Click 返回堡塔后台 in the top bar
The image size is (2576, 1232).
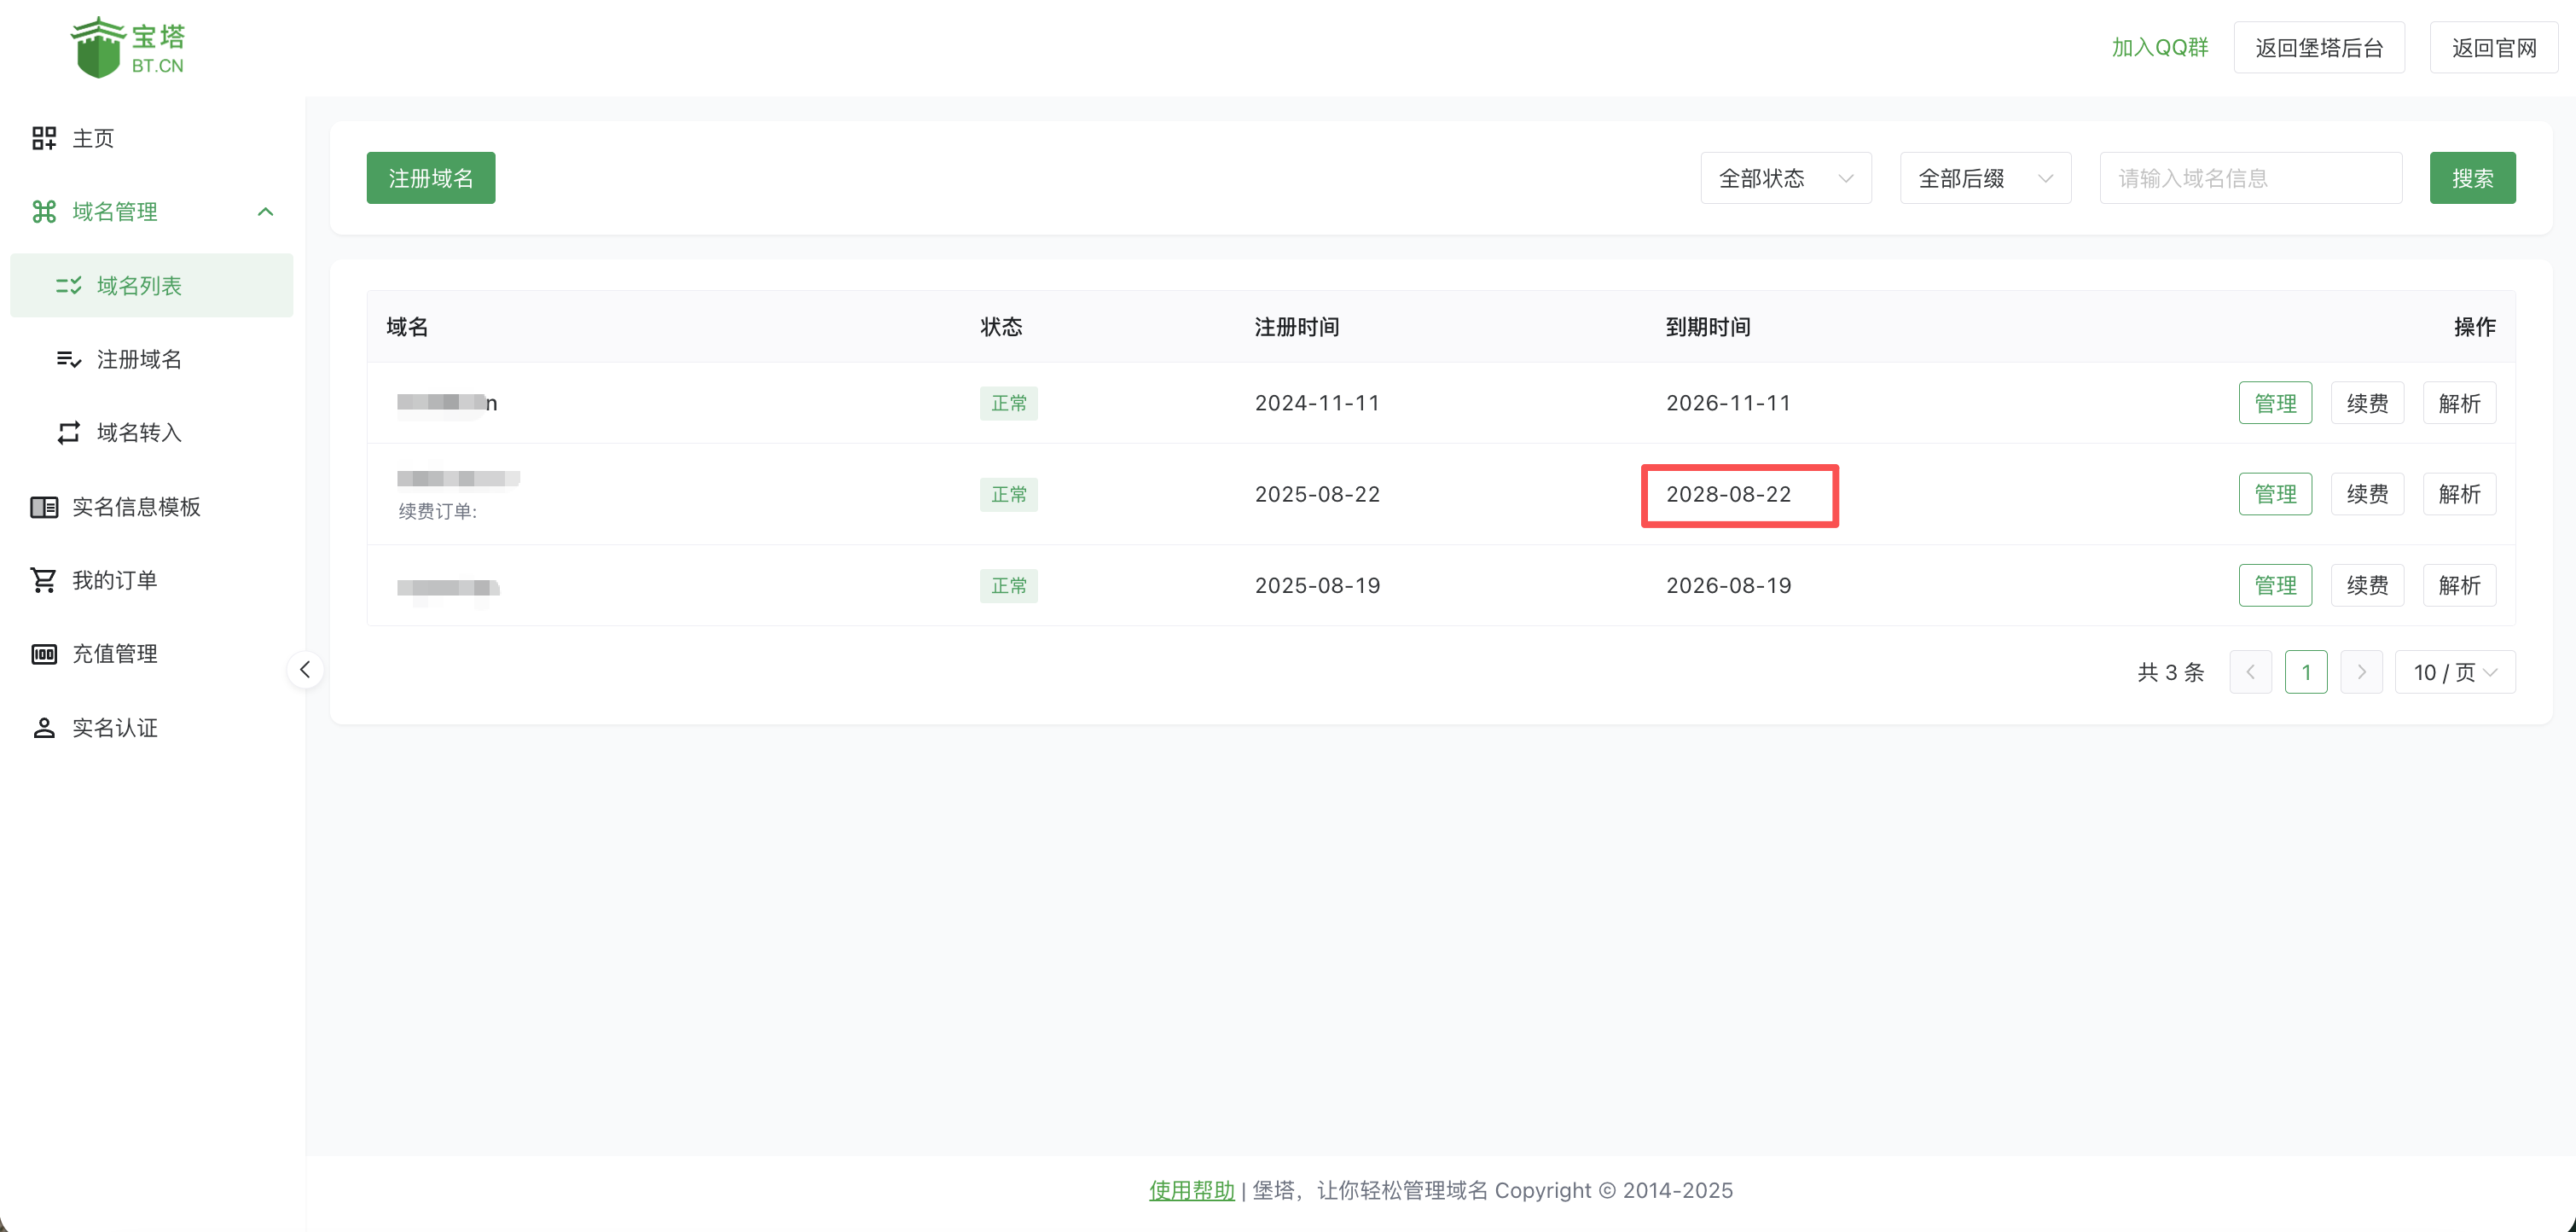tap(2319, 46)
